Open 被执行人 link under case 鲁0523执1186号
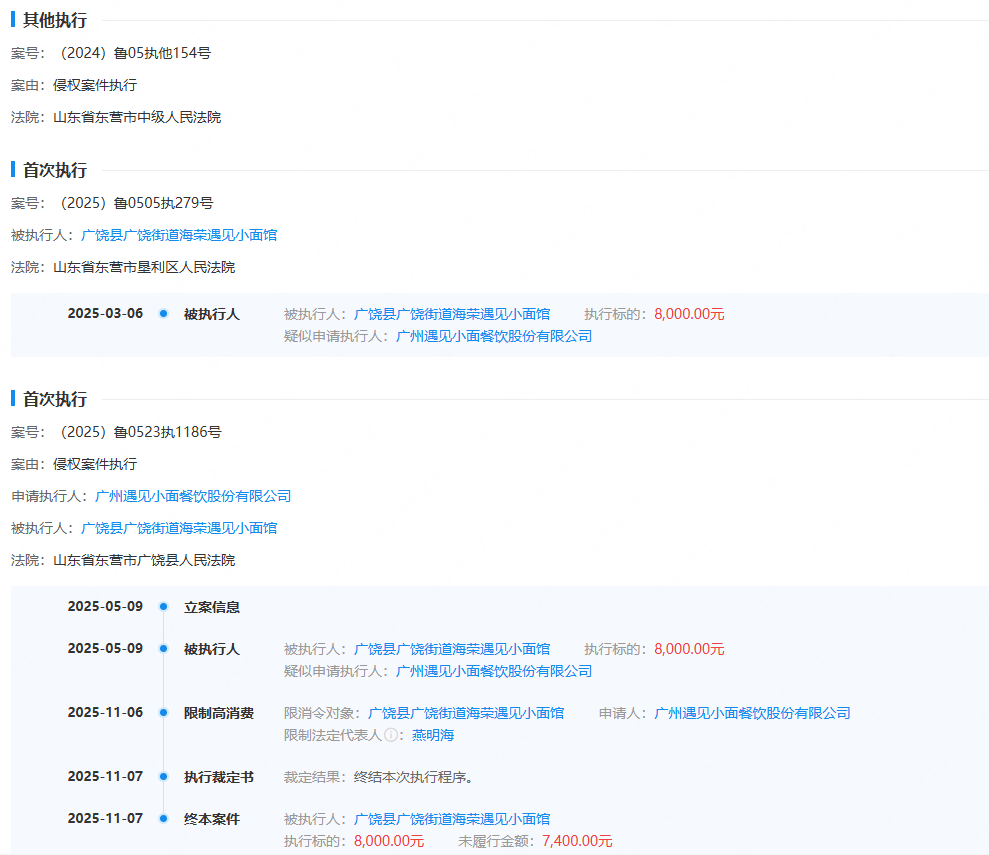The width and height of the screenshot is (989, 855). tap(179, 528)
